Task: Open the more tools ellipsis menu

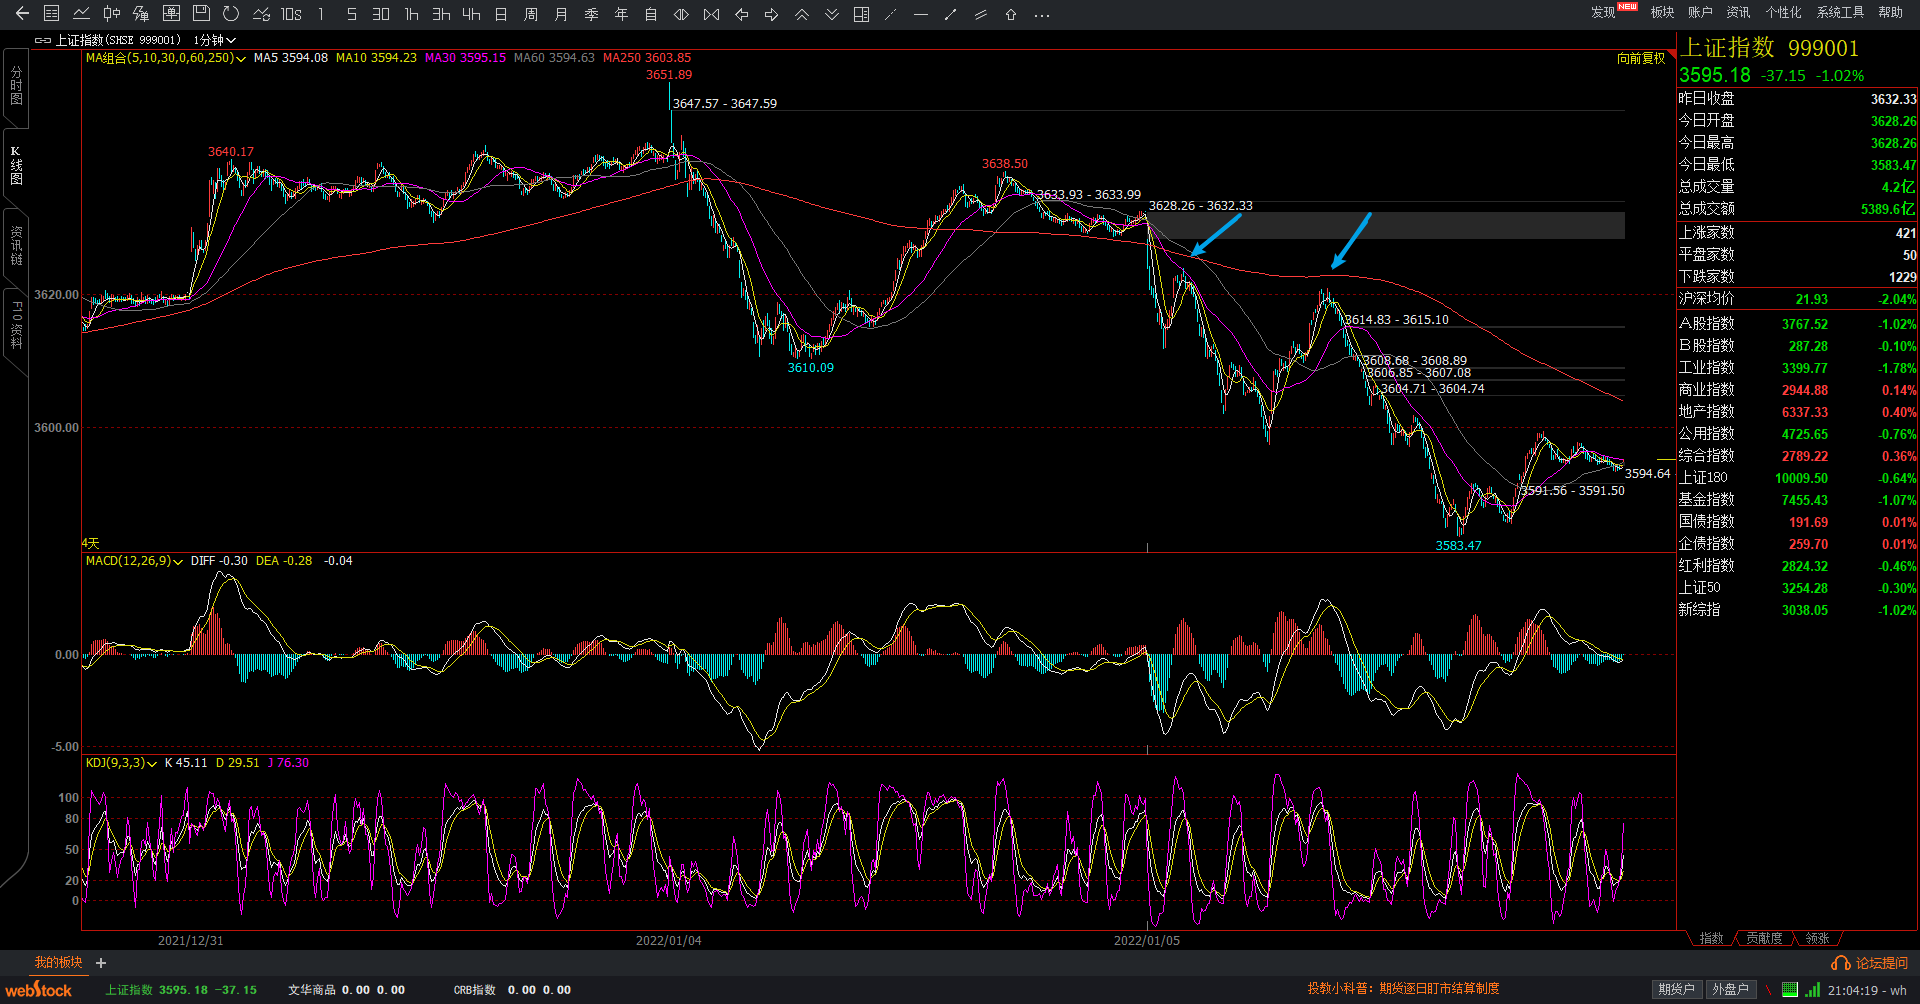Action: 1042,15
